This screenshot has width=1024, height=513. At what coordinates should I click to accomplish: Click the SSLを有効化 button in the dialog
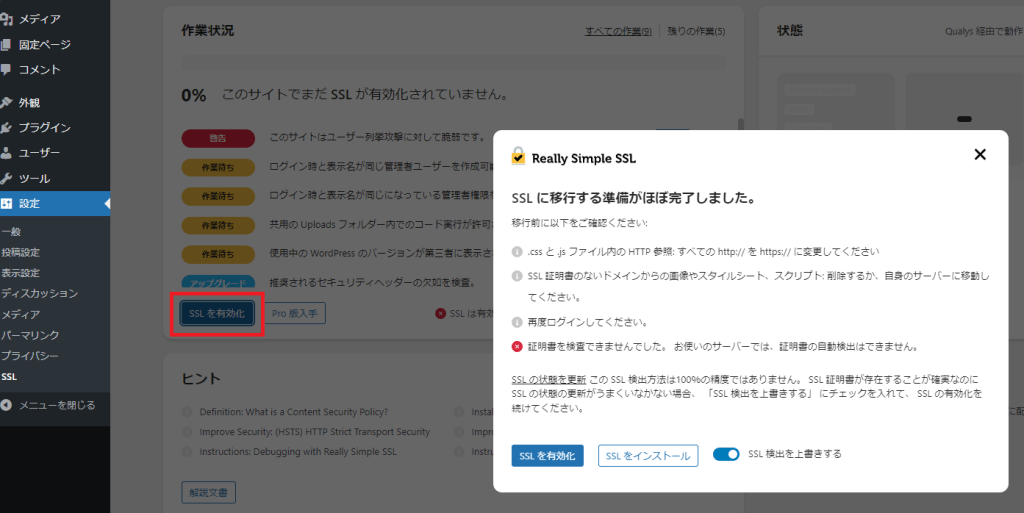pos(547,456)
